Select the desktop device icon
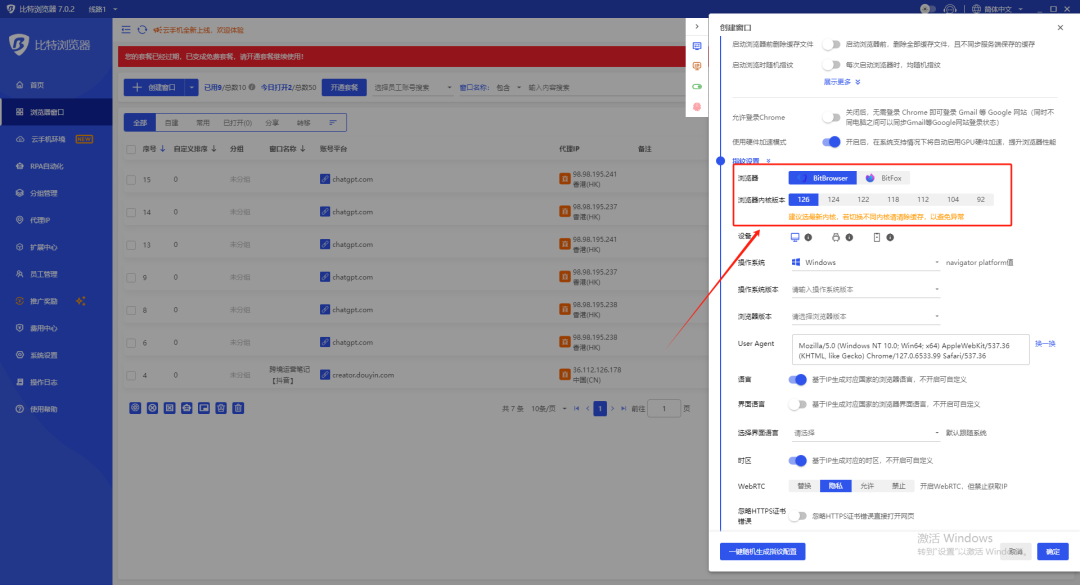This screenshot has width=1080, height=585. [796, 237]
